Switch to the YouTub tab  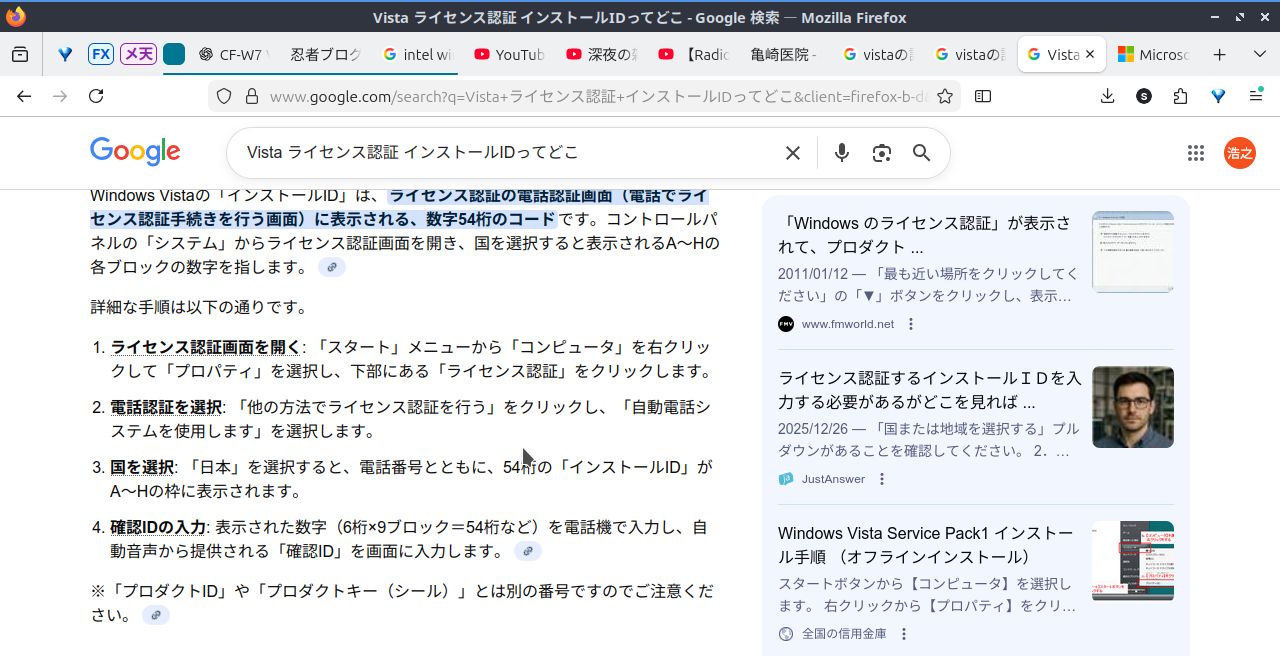pos(508,55)
